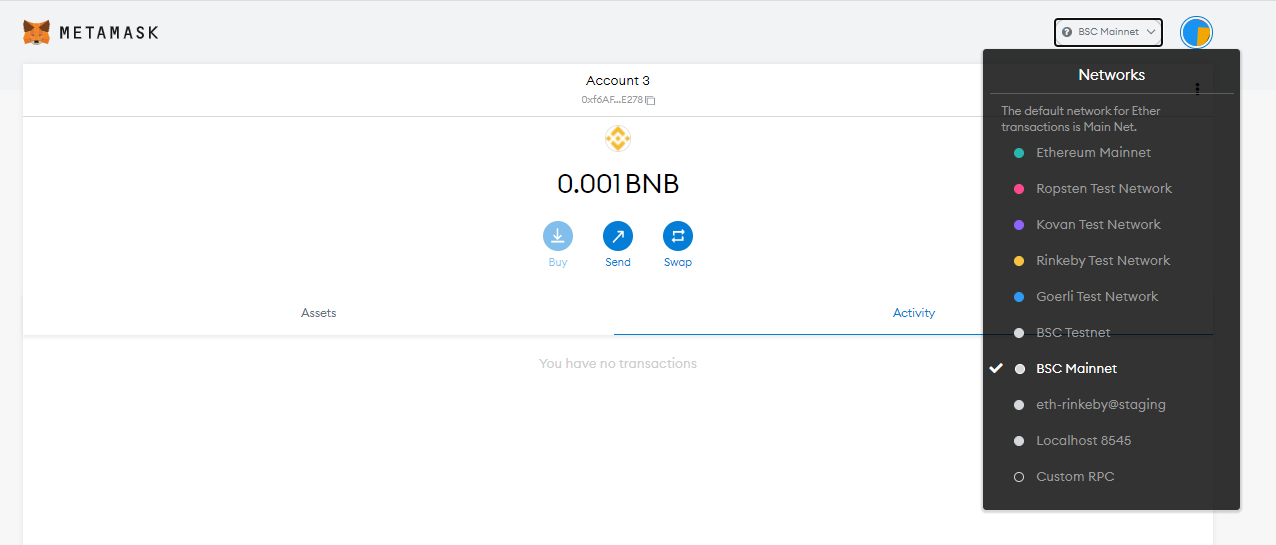This screenshot has width=1276, height=545.
Task: Click the Buy button icon
Action: [x=558, y=236]
